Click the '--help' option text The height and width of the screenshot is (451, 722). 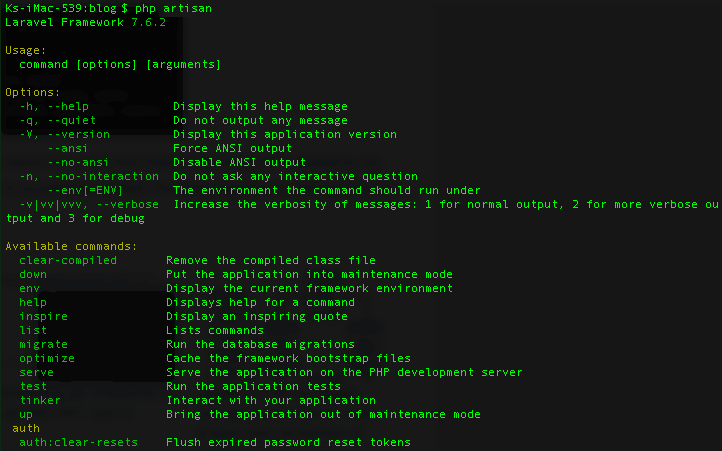click(69, 106)
